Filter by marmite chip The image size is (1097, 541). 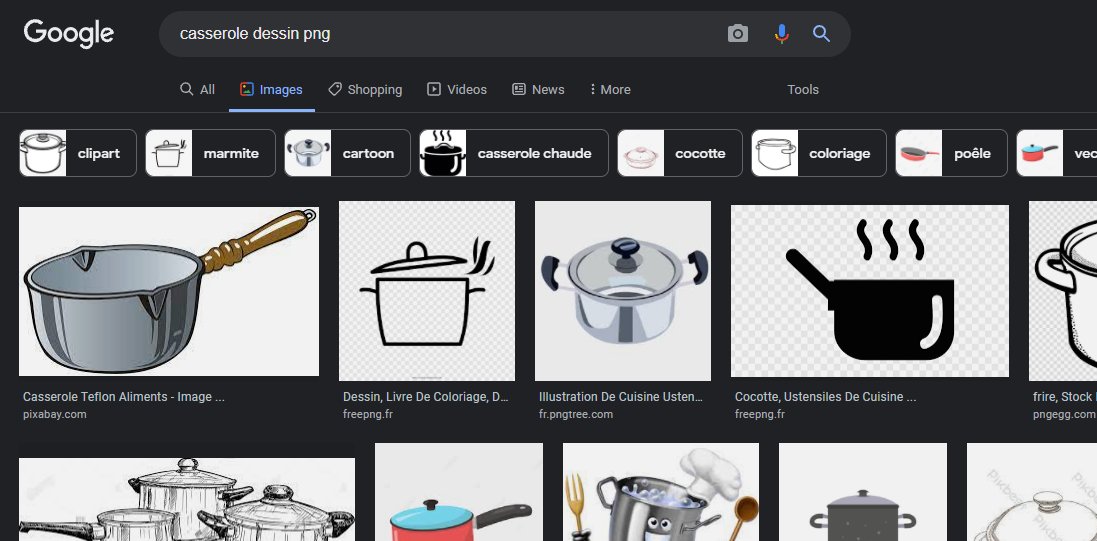[211, 153]
